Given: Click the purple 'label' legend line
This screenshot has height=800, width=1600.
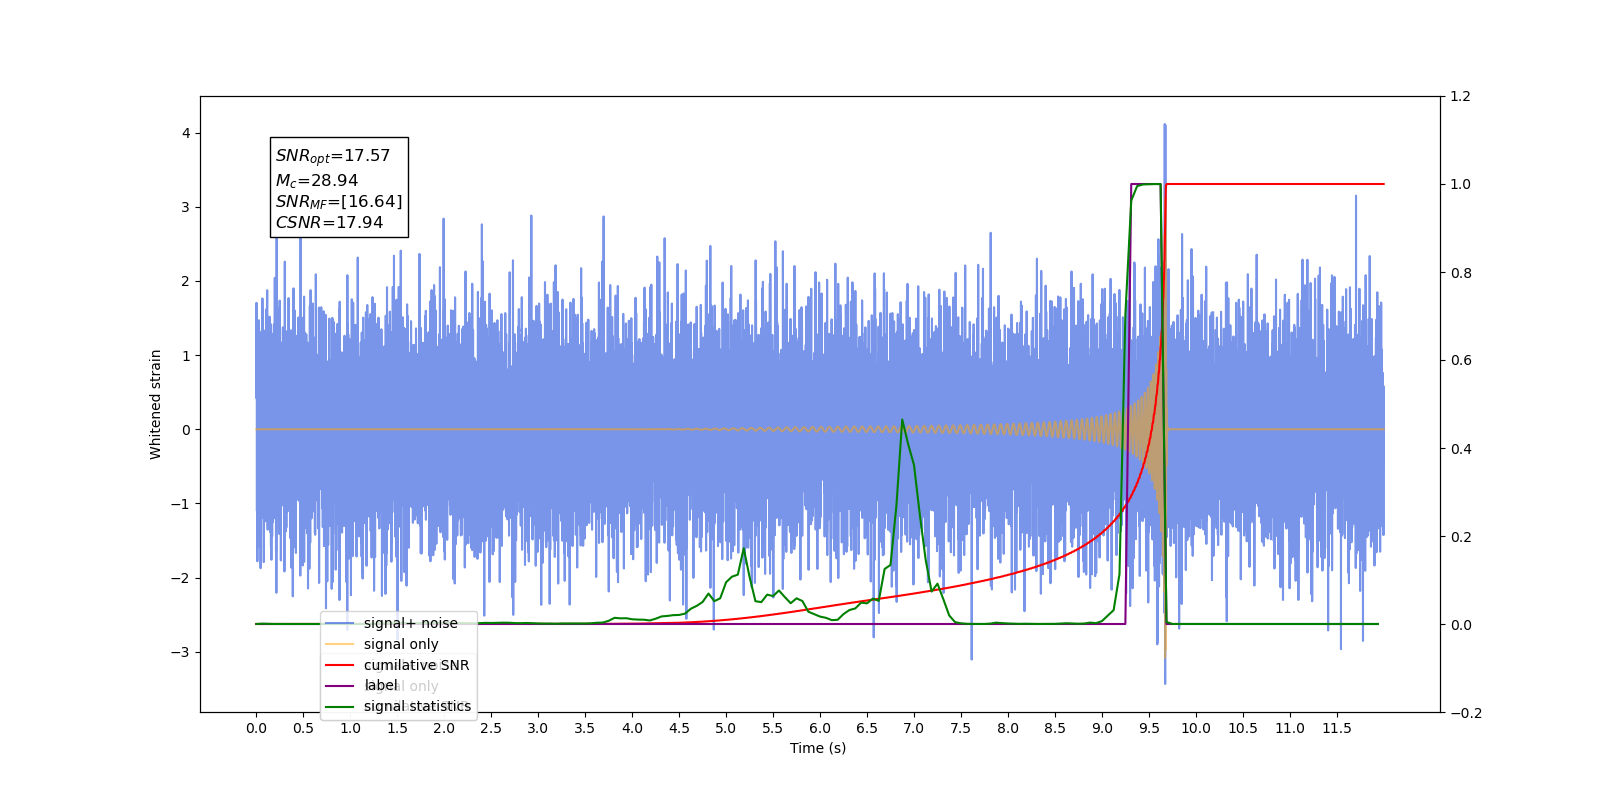Looking at the screenshot, I should pyautogui.click(x=339, y=686).
